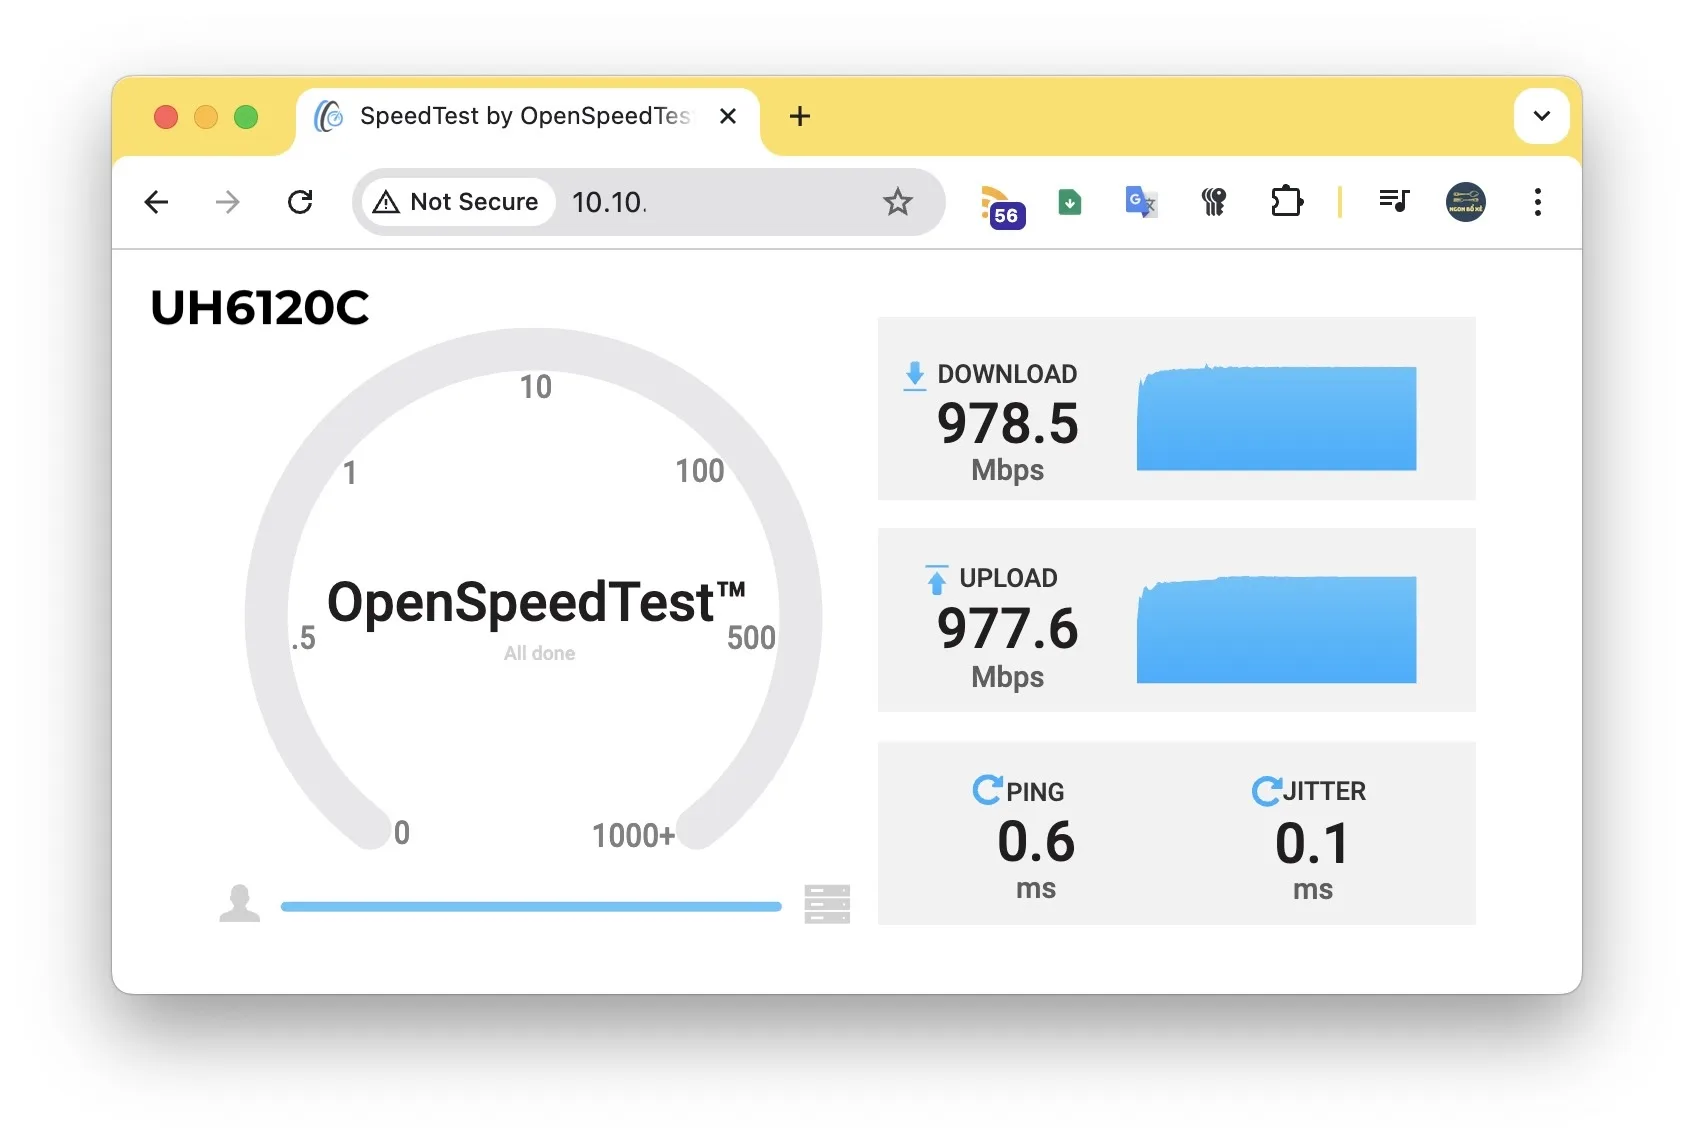Click the 0.6 ping value

coord(1036,842)
